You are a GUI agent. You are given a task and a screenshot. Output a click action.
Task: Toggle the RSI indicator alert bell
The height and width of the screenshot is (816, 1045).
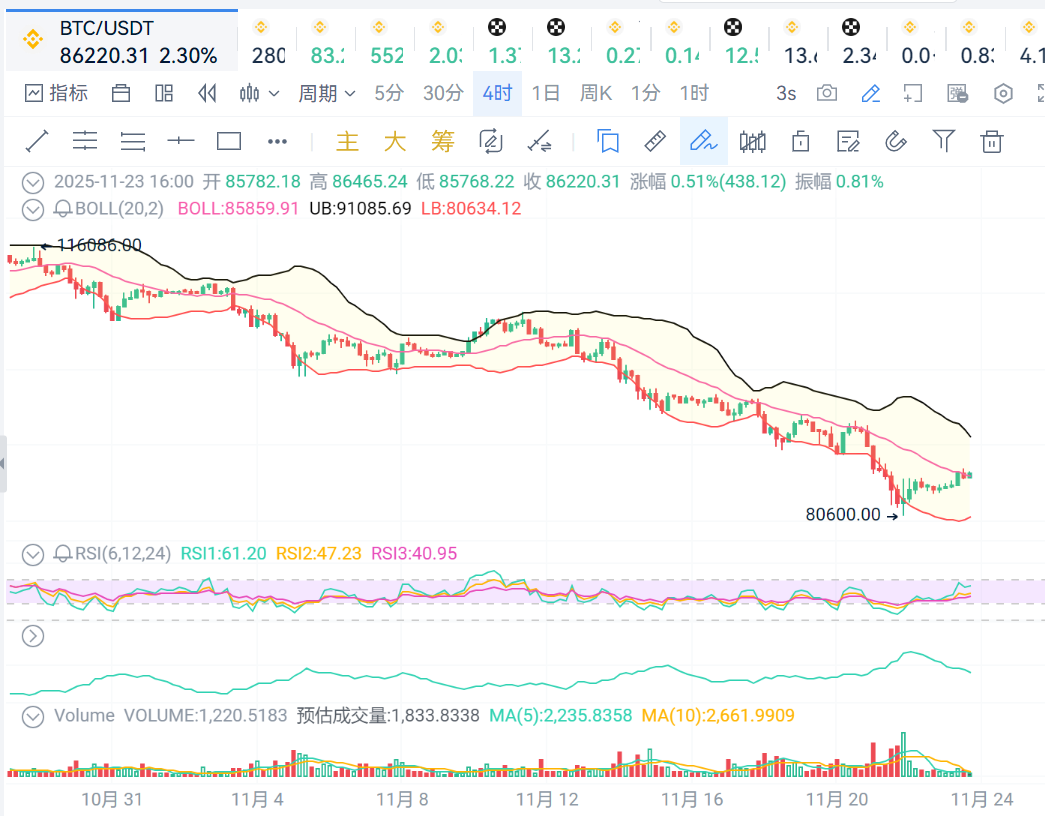(62, 554)
